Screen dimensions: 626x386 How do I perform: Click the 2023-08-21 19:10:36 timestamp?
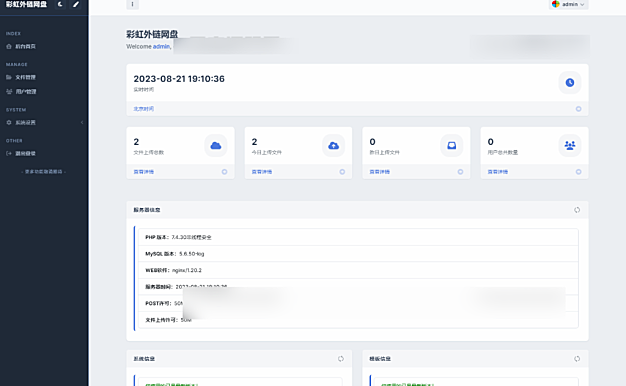pos(179,79)
